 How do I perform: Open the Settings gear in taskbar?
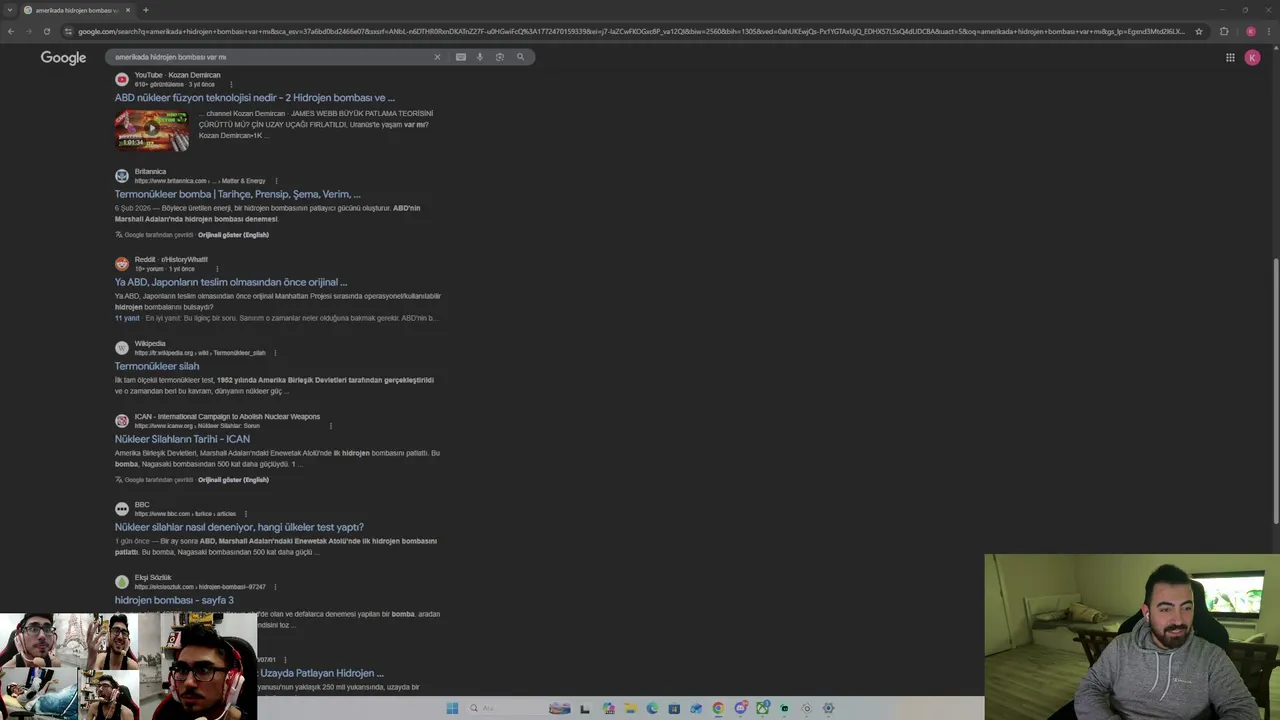[x=828, y=708]
